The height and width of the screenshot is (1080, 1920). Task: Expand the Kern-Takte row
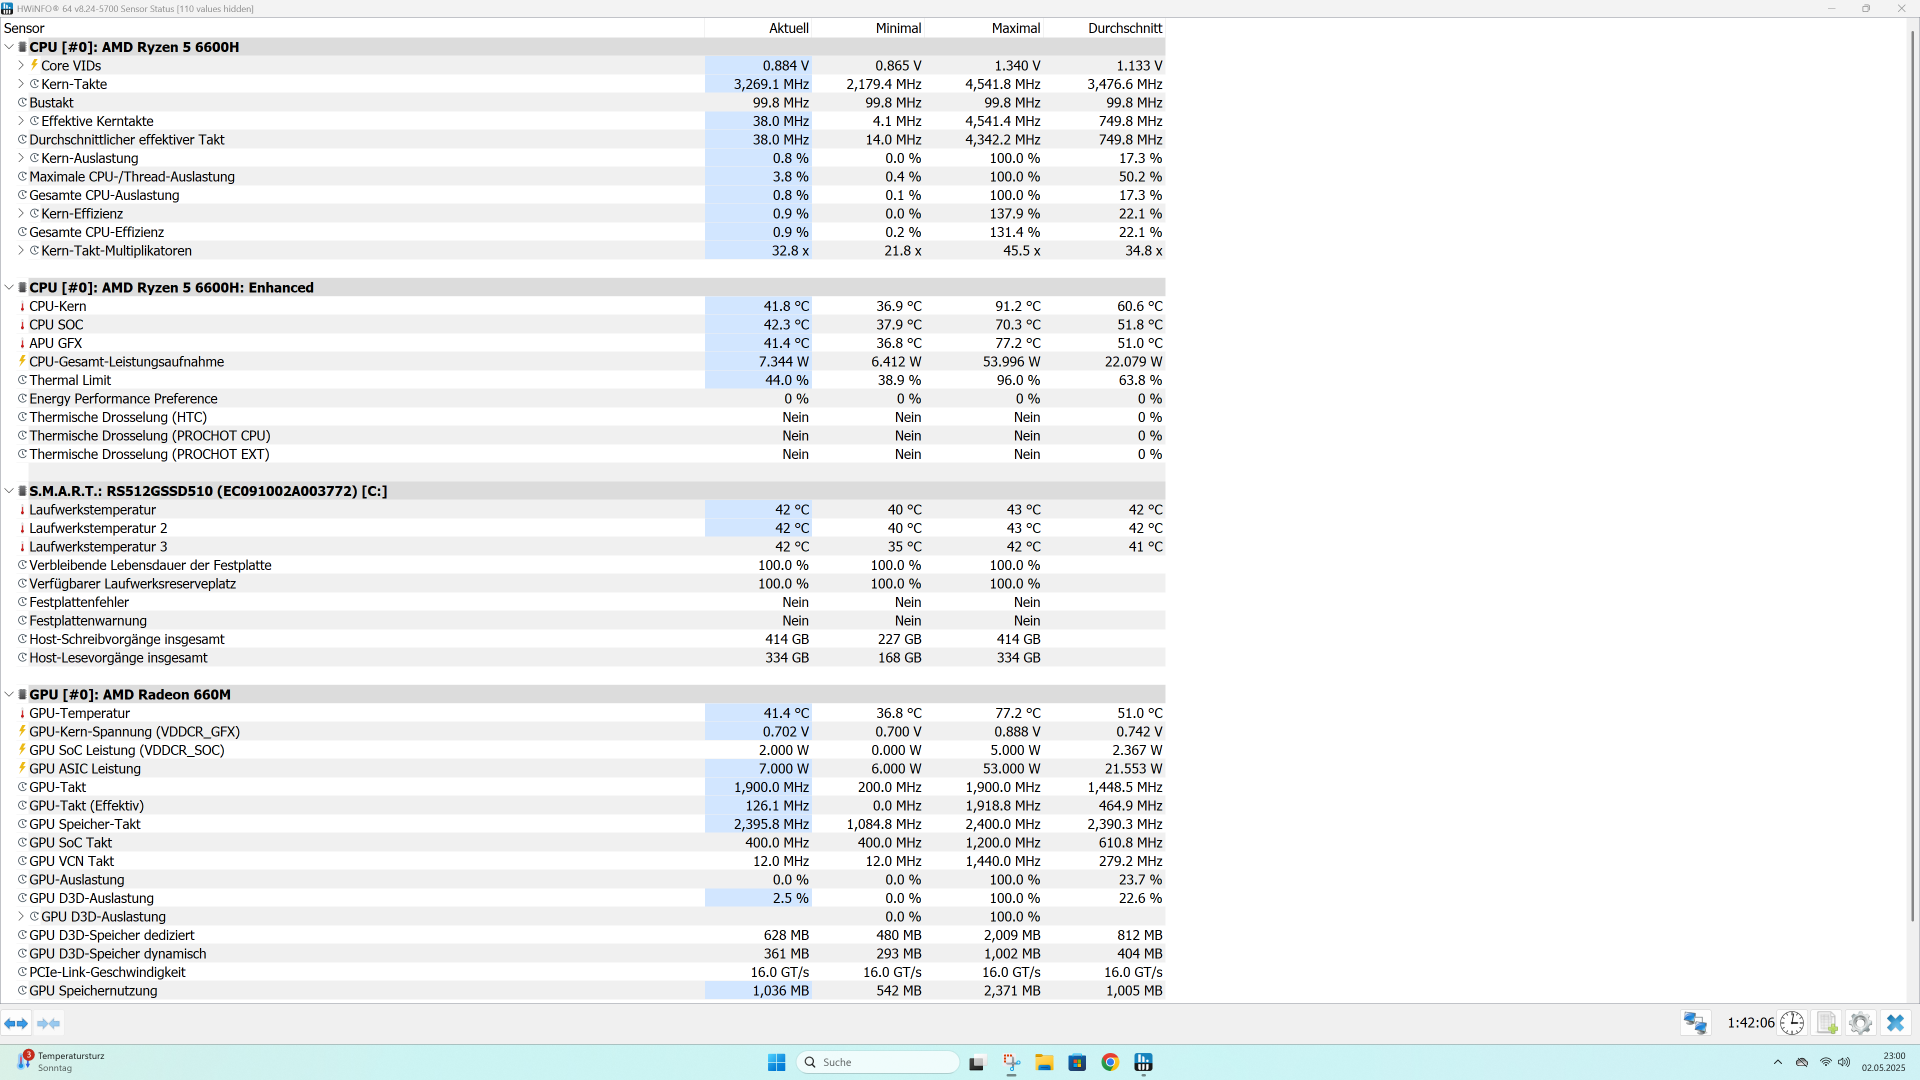click(x=21, y=84)
